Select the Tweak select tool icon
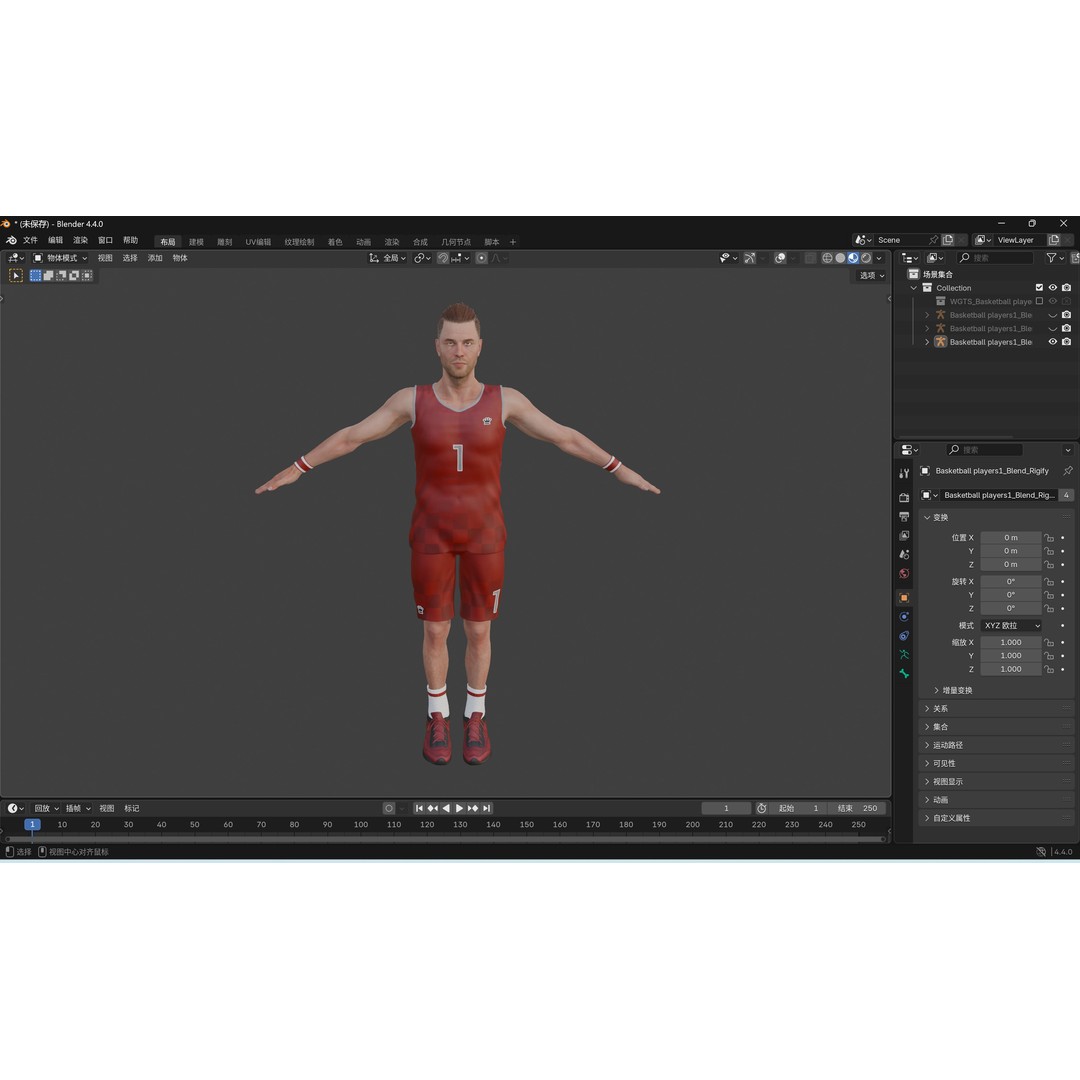 (x=16, y=276)
